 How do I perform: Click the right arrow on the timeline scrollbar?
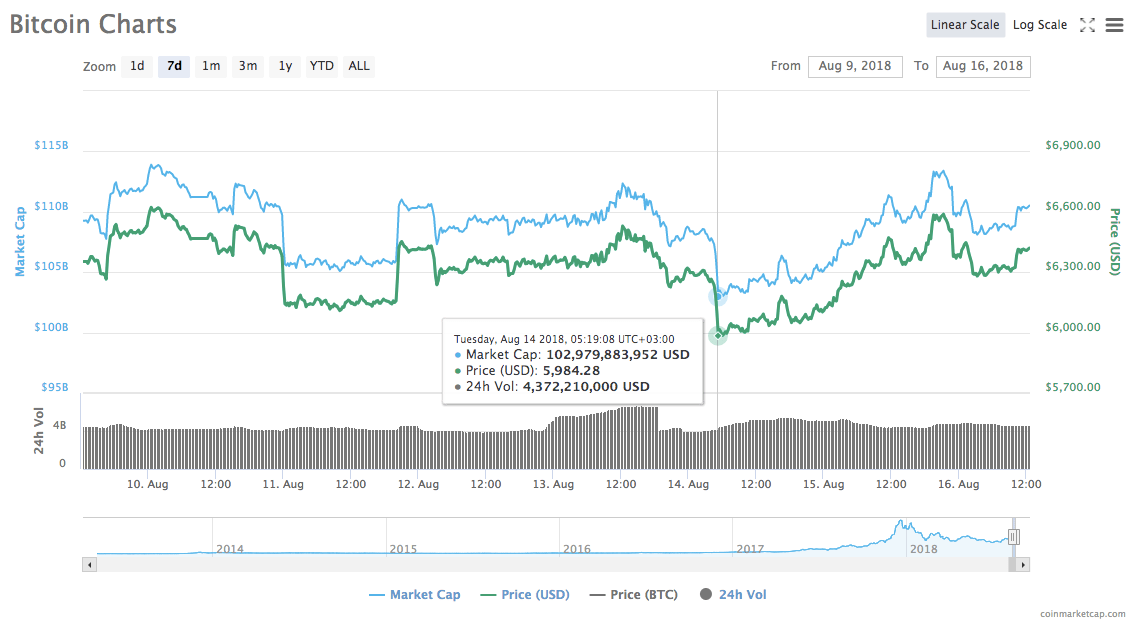[x=1022, y=564]
